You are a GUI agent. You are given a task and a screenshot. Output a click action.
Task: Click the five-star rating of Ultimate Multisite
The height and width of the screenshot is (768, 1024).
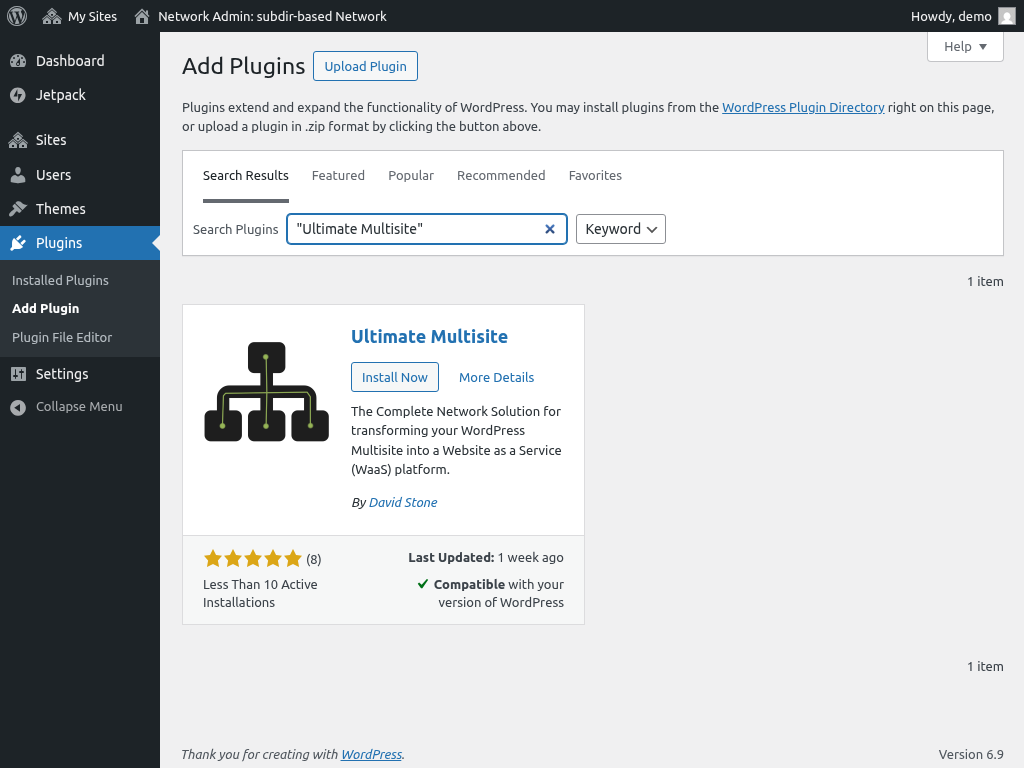pyautogui.click(x=253, y=558)
